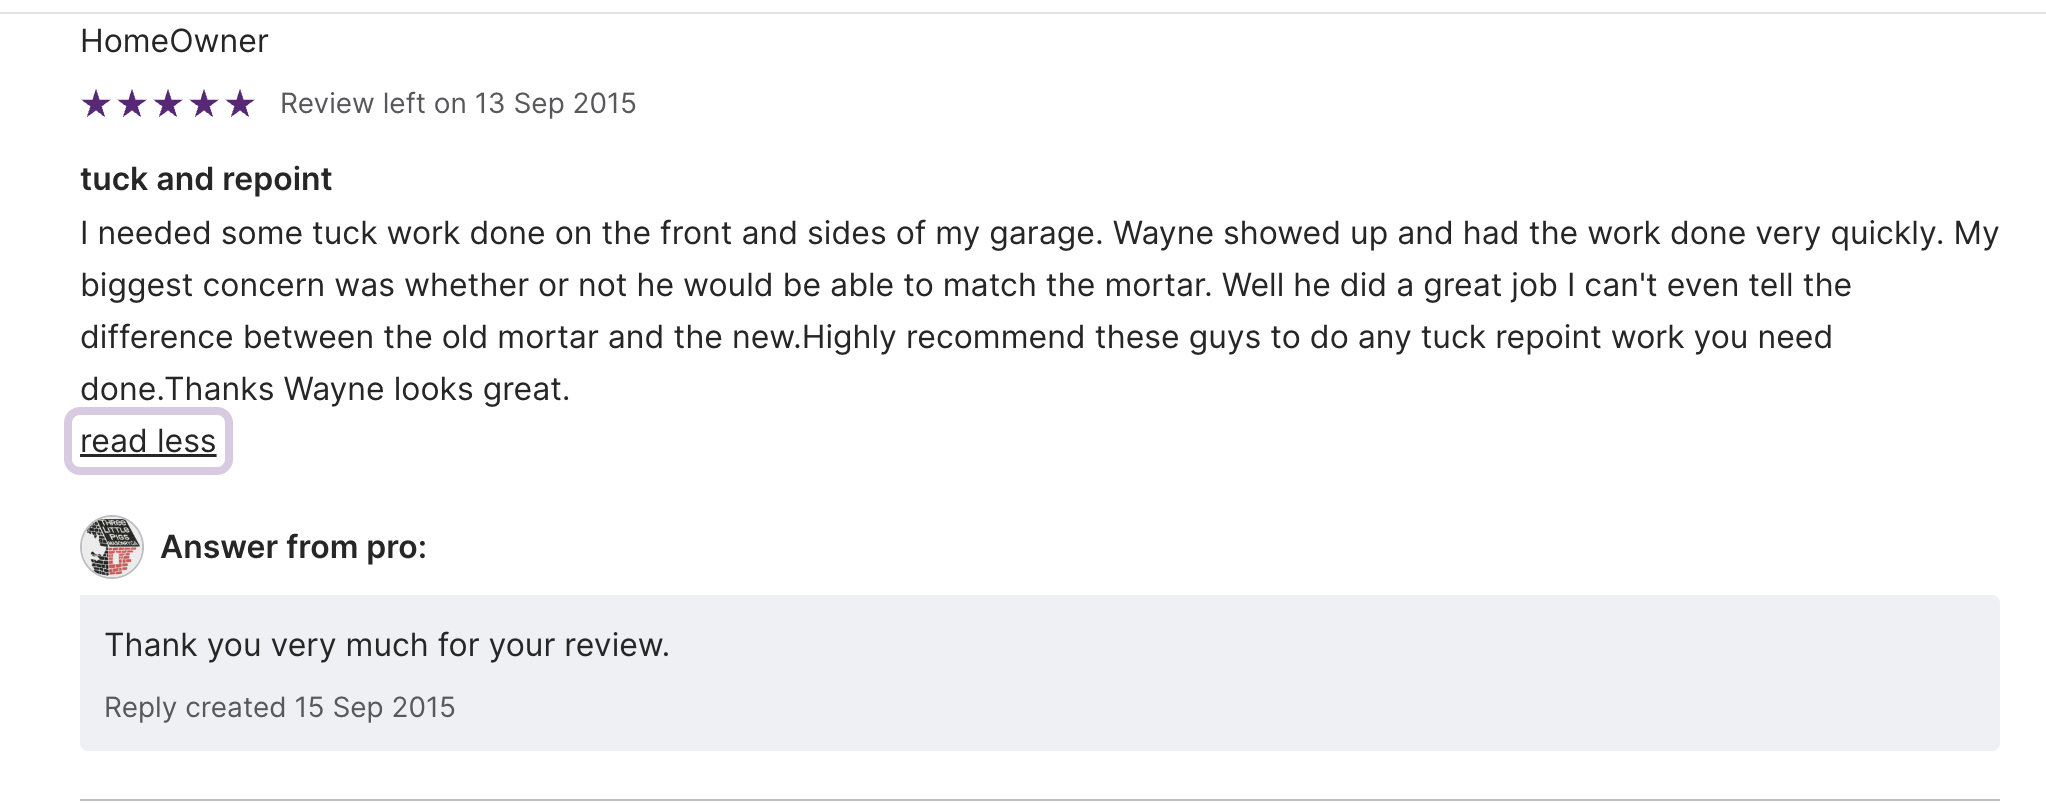Click the 'Reply created 15 Sep 2015' line
Image resolution: width=2046 pixels, height=804 pixels.
click(280, 707)
